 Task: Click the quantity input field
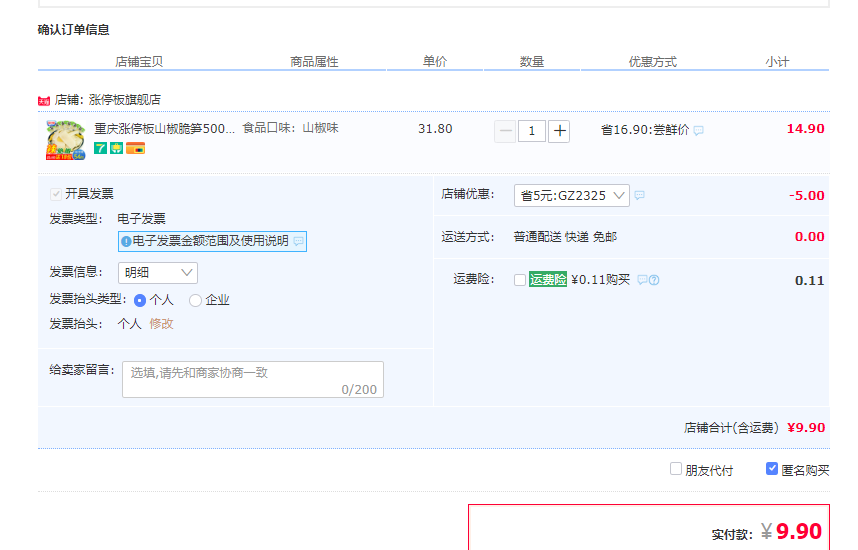[x=531, y=131]
